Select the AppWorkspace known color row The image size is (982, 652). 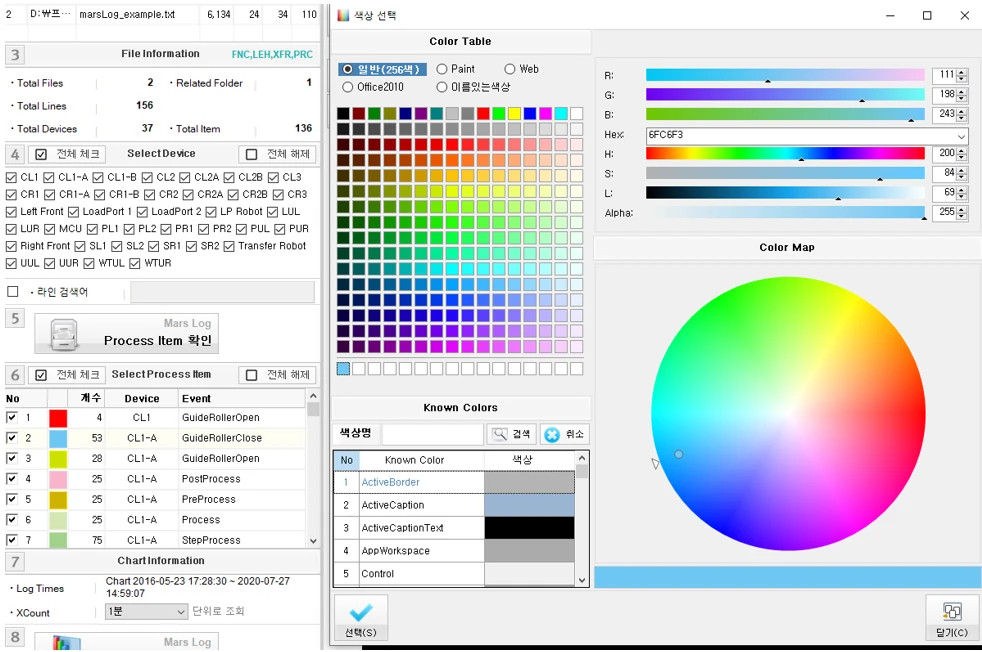[455, 551]
